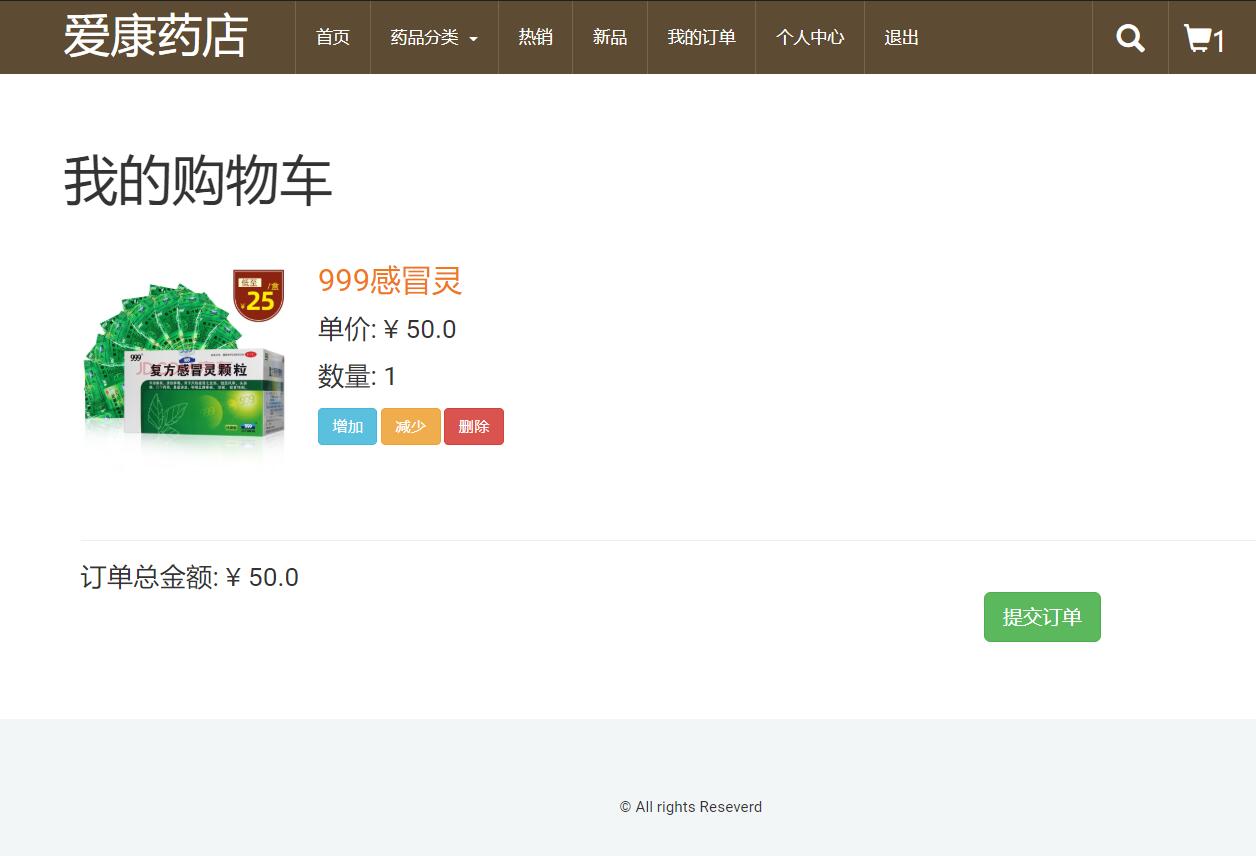Select the 热销 navigation item

pyautogui.click(x=535, y=37)
